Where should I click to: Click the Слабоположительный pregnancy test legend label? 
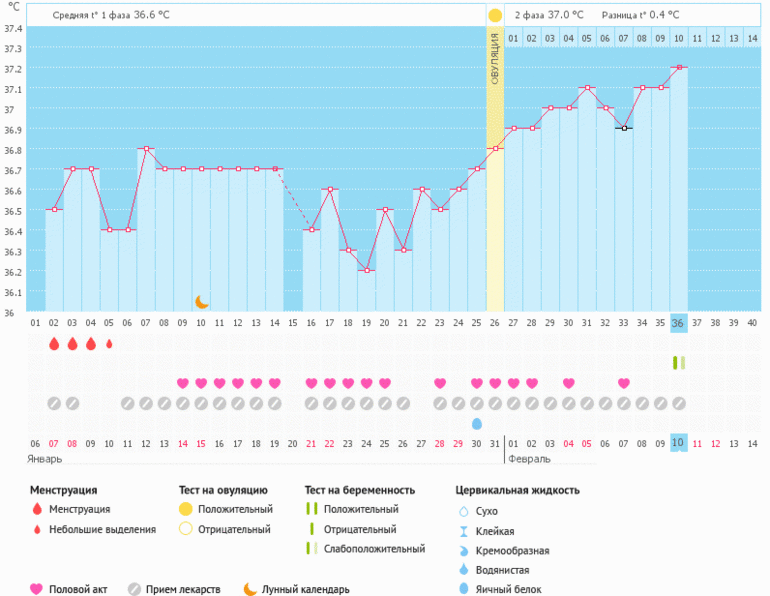tap(374, 549)
